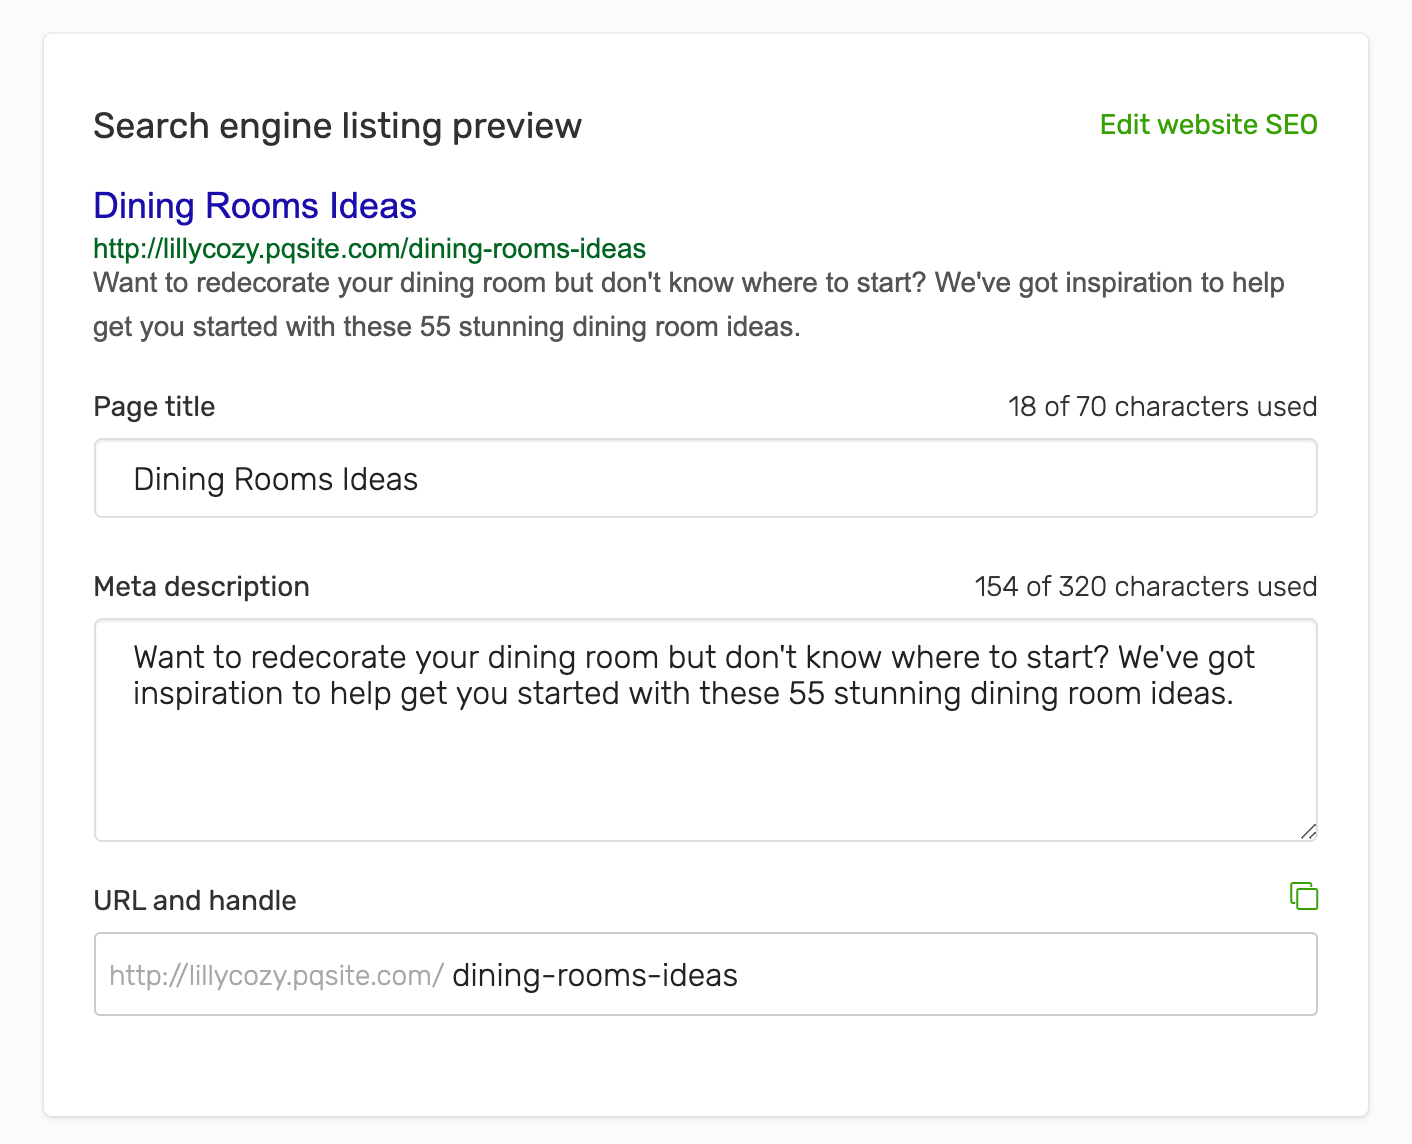Focus the Page title input field
Image resolution: width=1412 pixels, height=1144 pixels.
(x=705, y=478)
